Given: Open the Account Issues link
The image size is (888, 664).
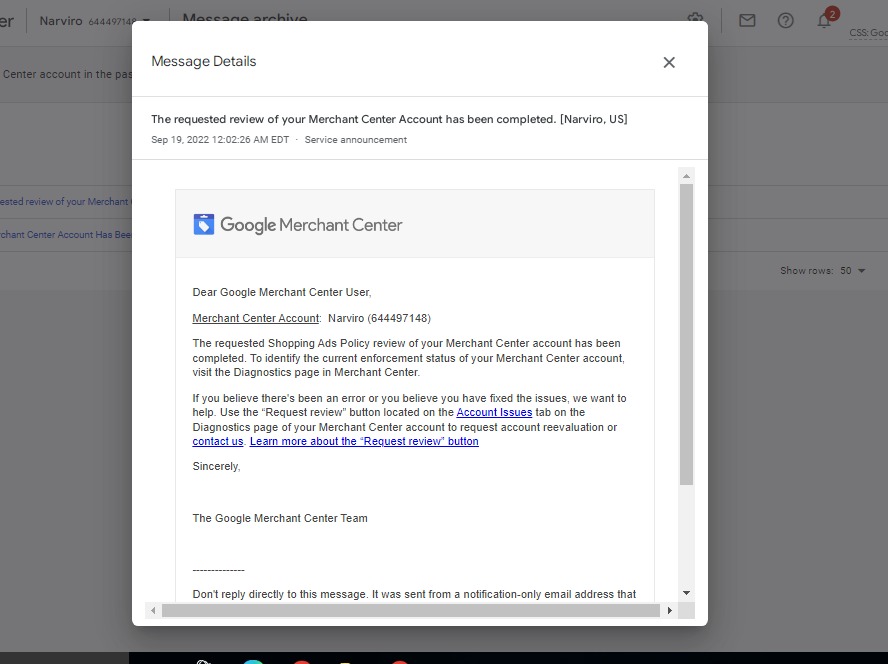Looking at the screenshot, I should click(494, 412).
